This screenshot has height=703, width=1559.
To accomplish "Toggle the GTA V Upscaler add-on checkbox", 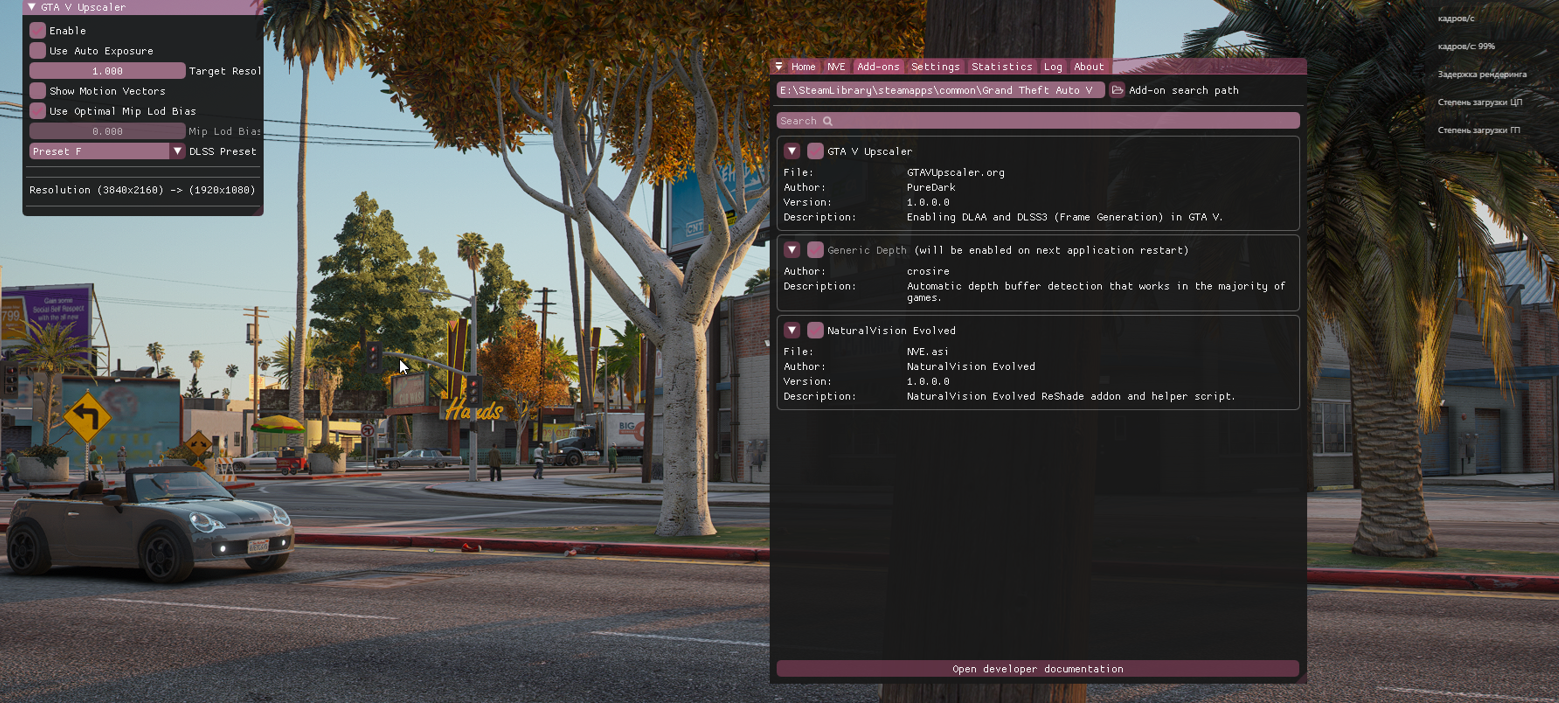I will (816, 151).
